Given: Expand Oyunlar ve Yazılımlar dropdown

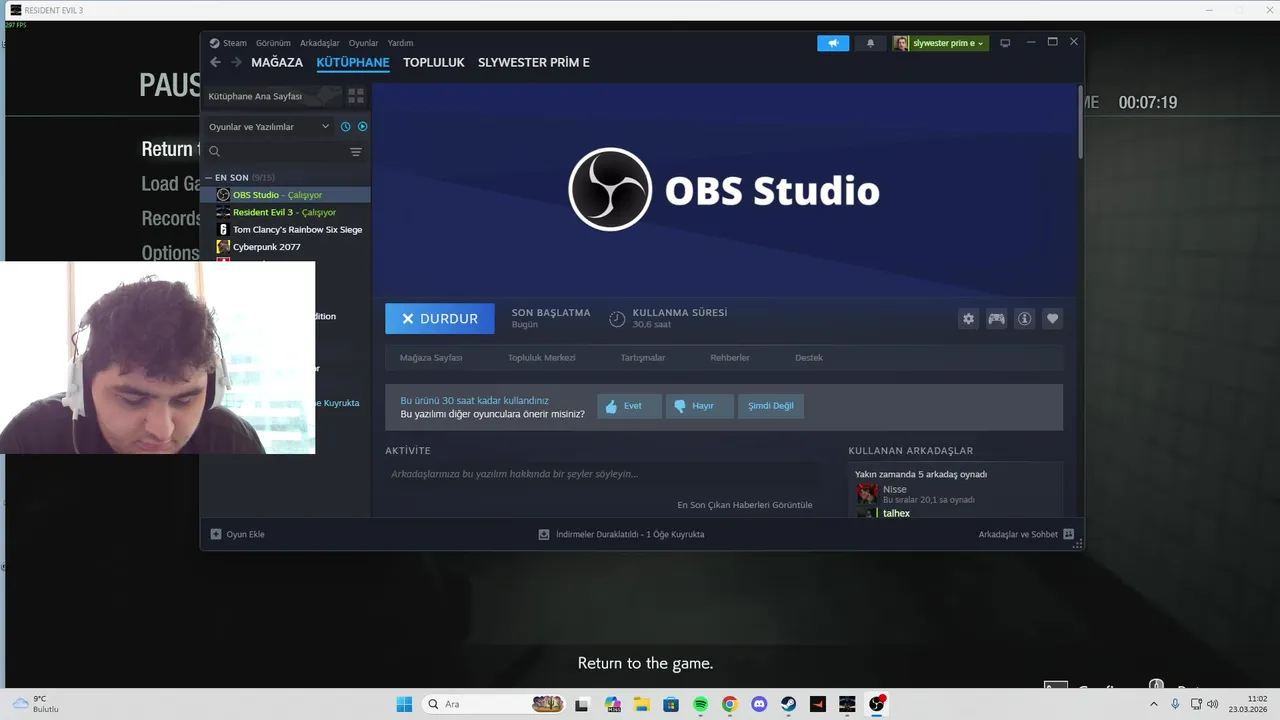Looking at the screenshot, I should click(x=269, y=127).
